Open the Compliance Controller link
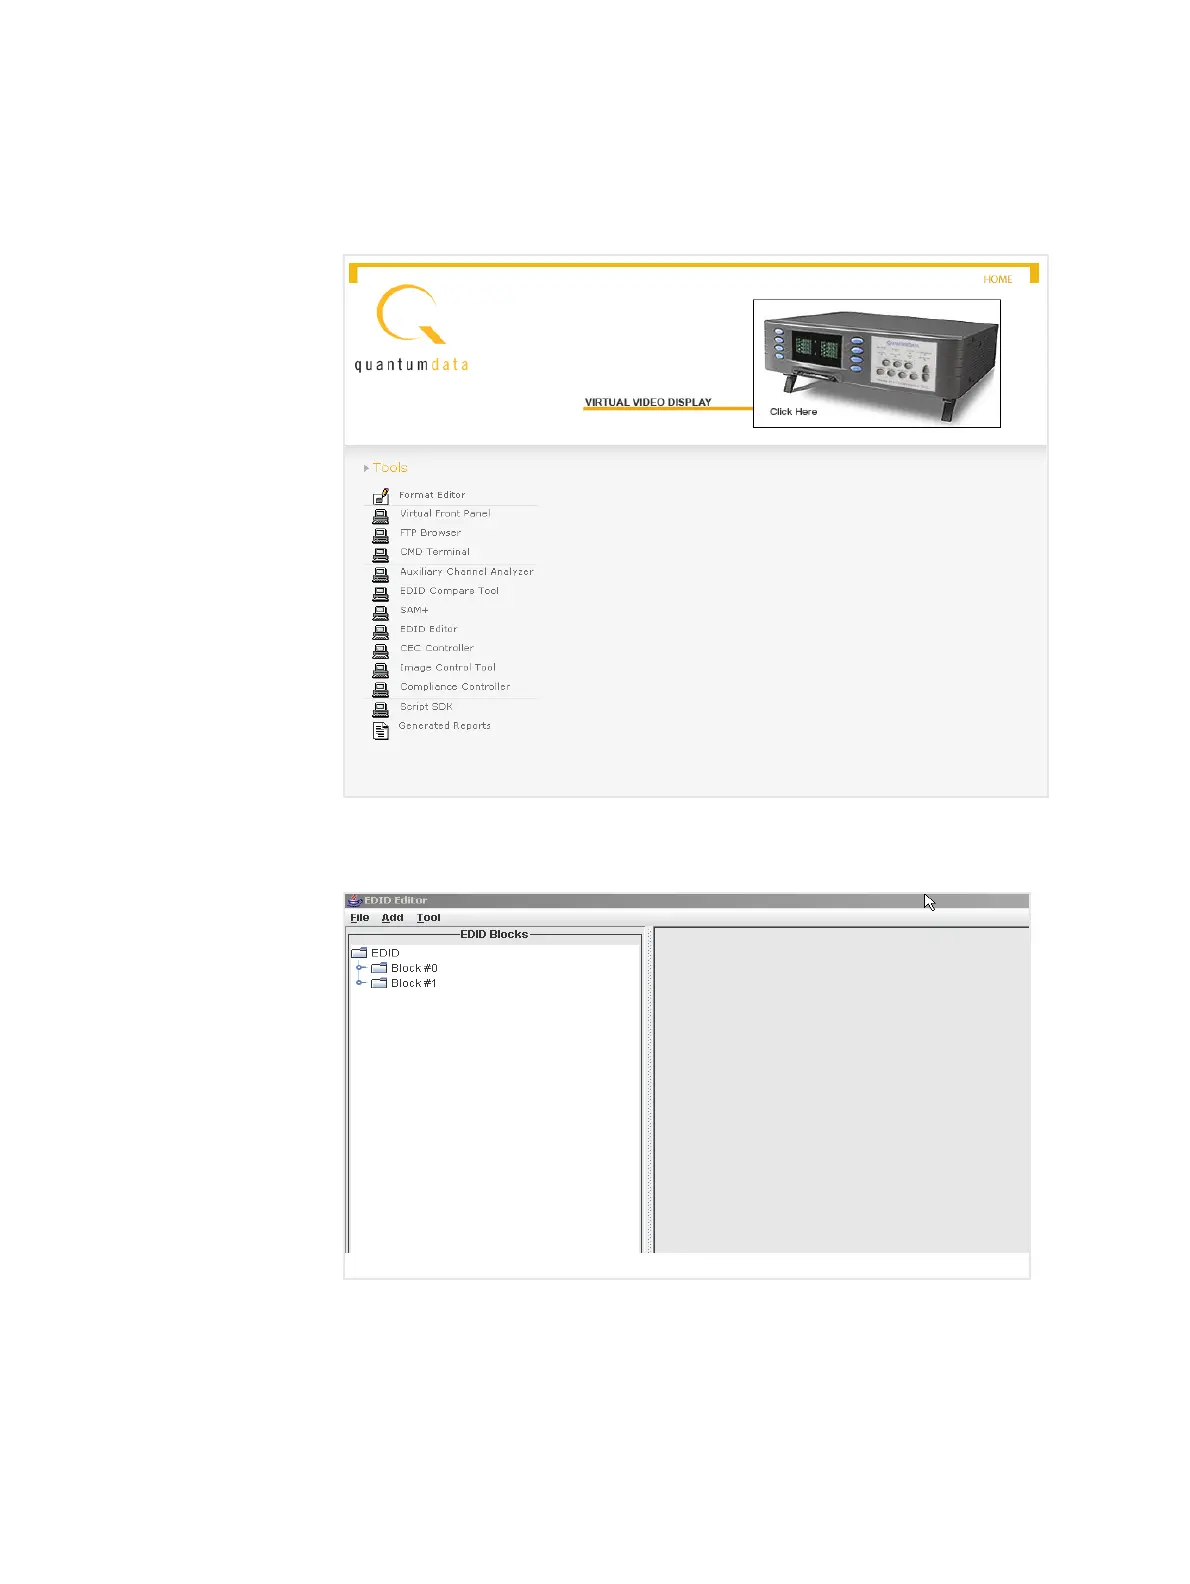The image size is (1190, 1584). 455,687
